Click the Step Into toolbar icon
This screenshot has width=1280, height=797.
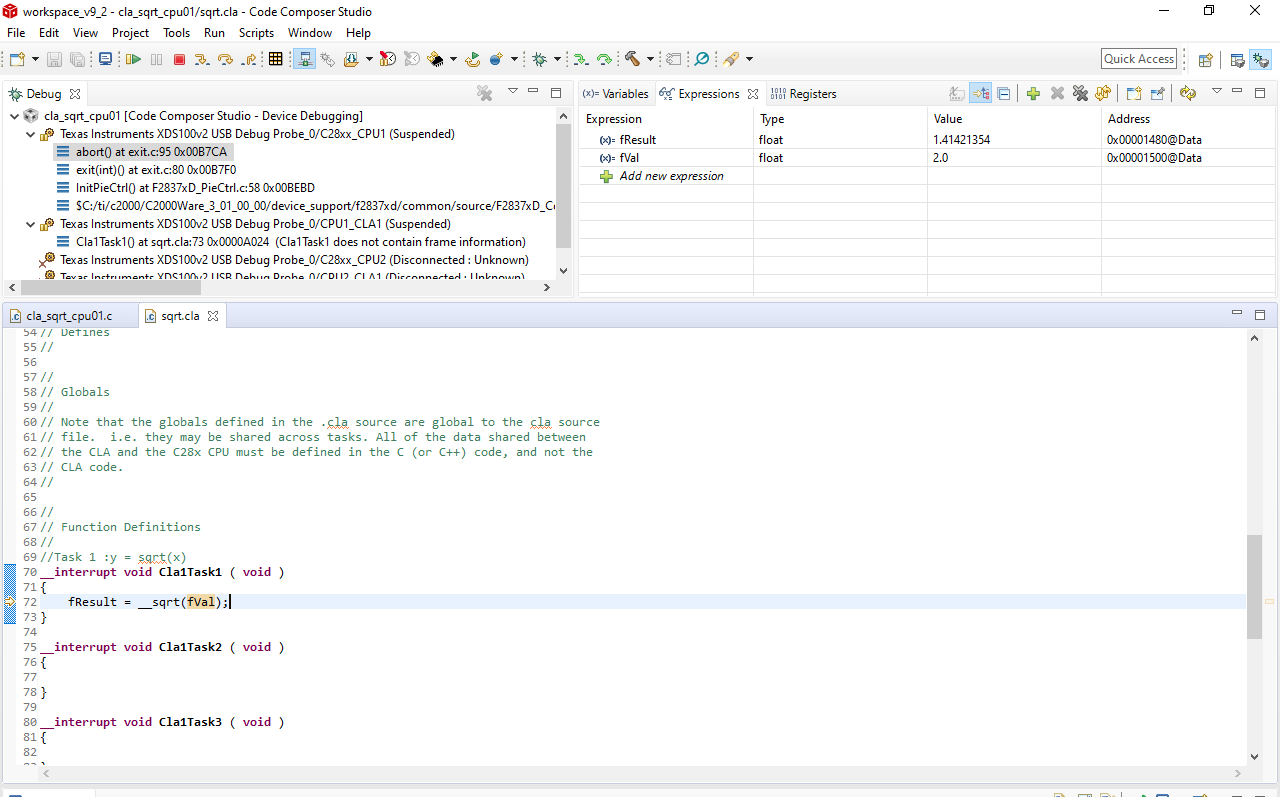point(202,60)
